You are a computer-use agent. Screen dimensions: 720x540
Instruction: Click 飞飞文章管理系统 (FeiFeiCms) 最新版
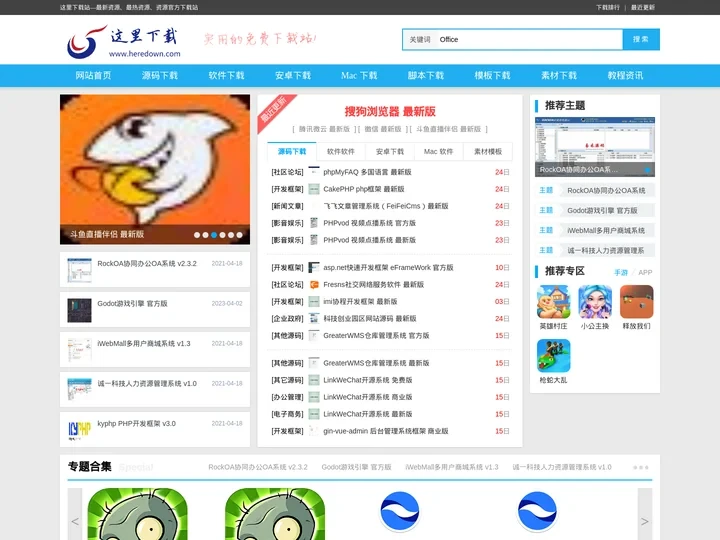[x=386, y=206]
